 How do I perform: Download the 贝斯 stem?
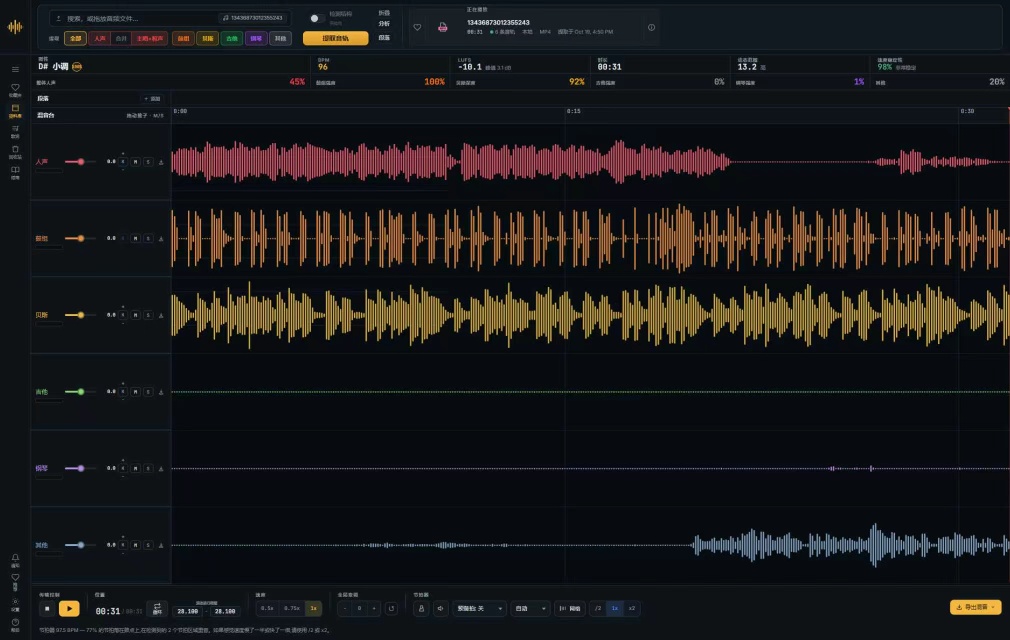tap(161, 315)
